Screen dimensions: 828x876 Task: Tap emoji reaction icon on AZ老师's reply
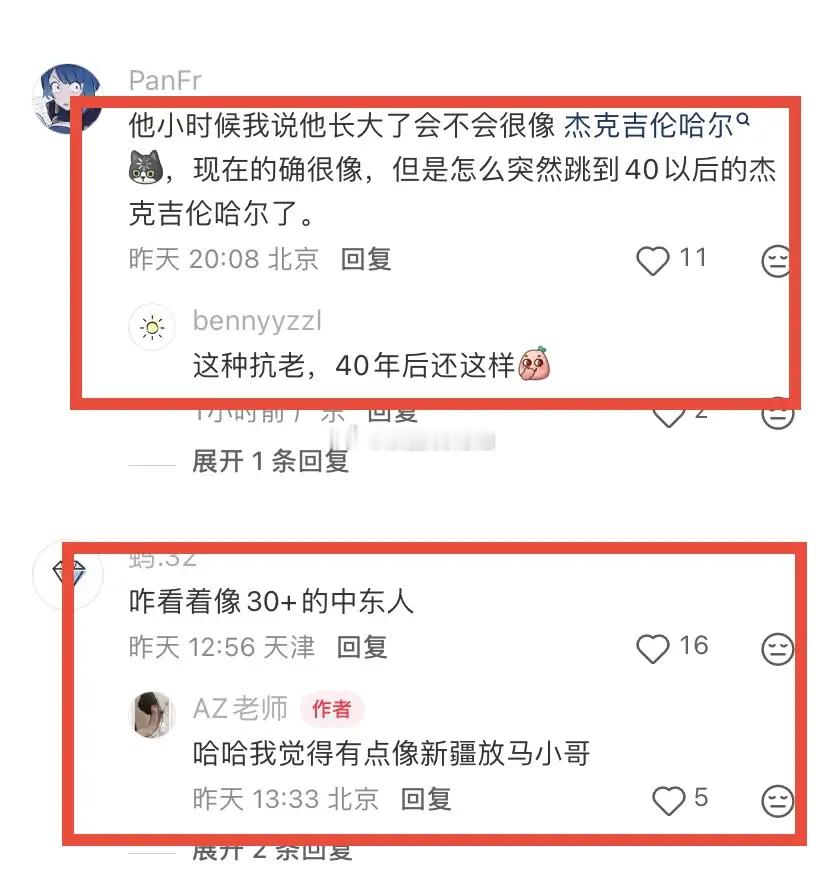point(777,801)
